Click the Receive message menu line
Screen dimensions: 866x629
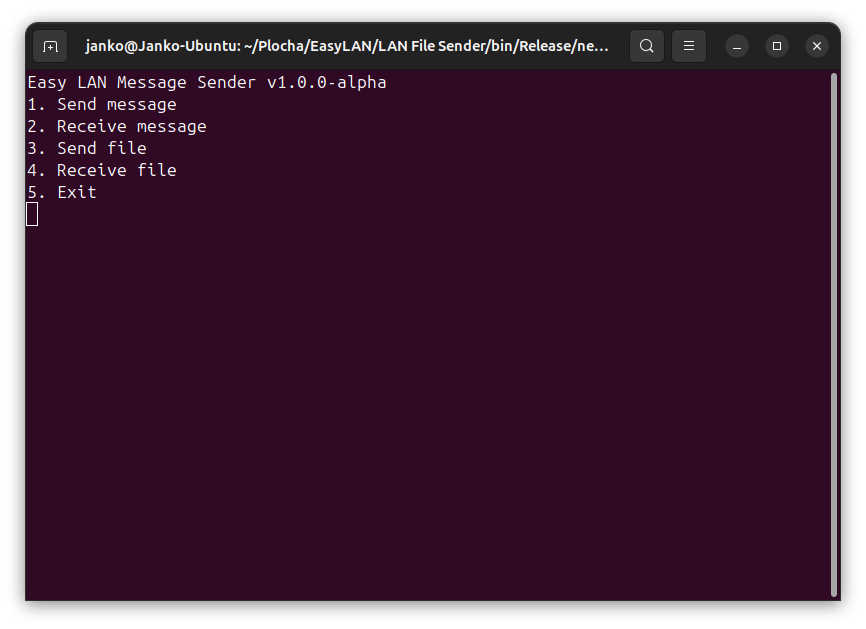pos(117,126)
